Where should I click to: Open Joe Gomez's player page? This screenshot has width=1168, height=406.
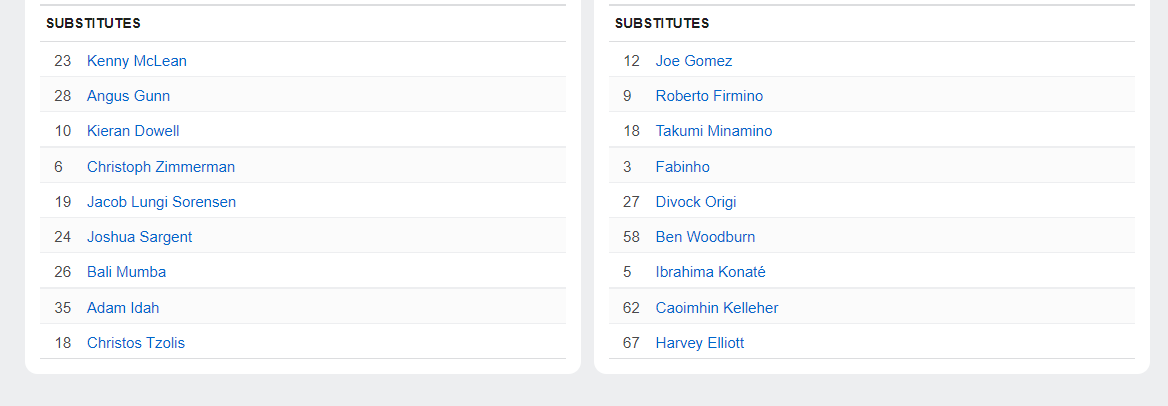pos(693,61)
